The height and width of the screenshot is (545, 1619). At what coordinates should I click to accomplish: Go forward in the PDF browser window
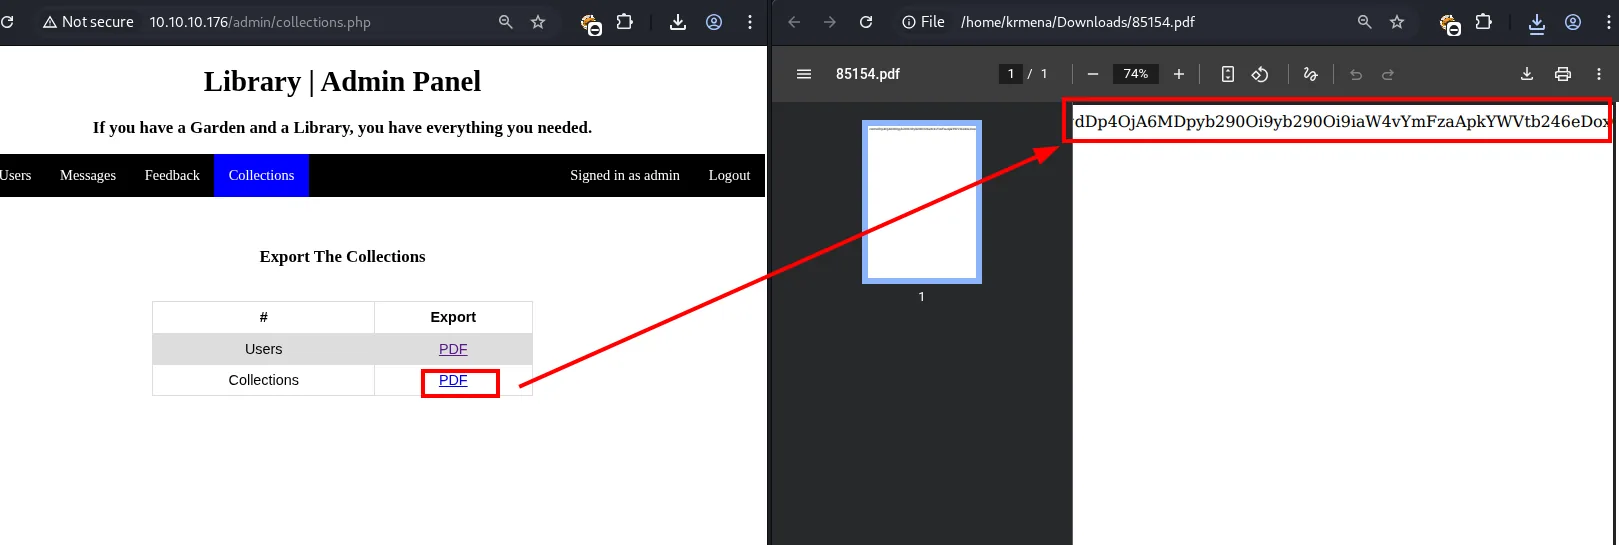pyautogui.click(x=830, y=22)
